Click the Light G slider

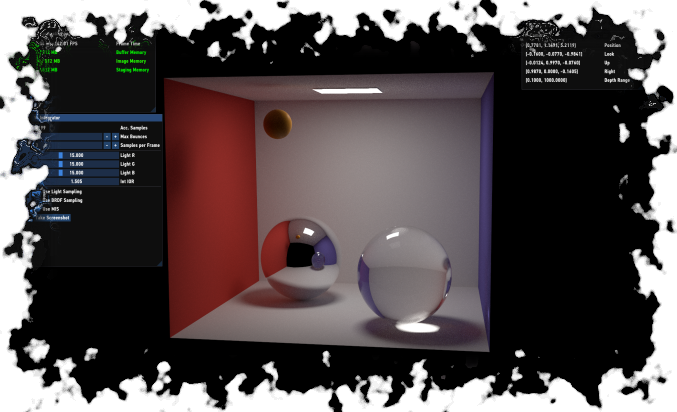tap(76, 164)
